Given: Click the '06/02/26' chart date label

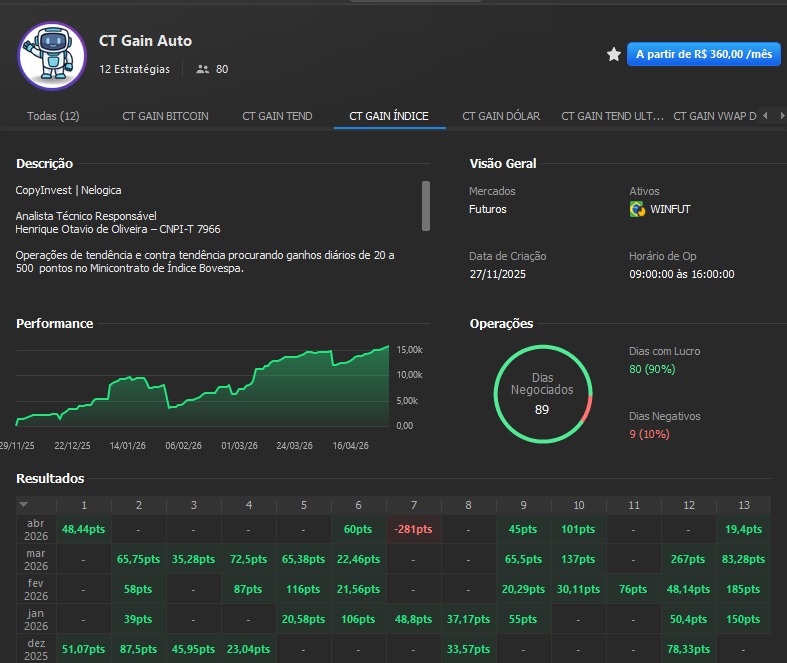Looking at the screenshot, I should (183, 446).
